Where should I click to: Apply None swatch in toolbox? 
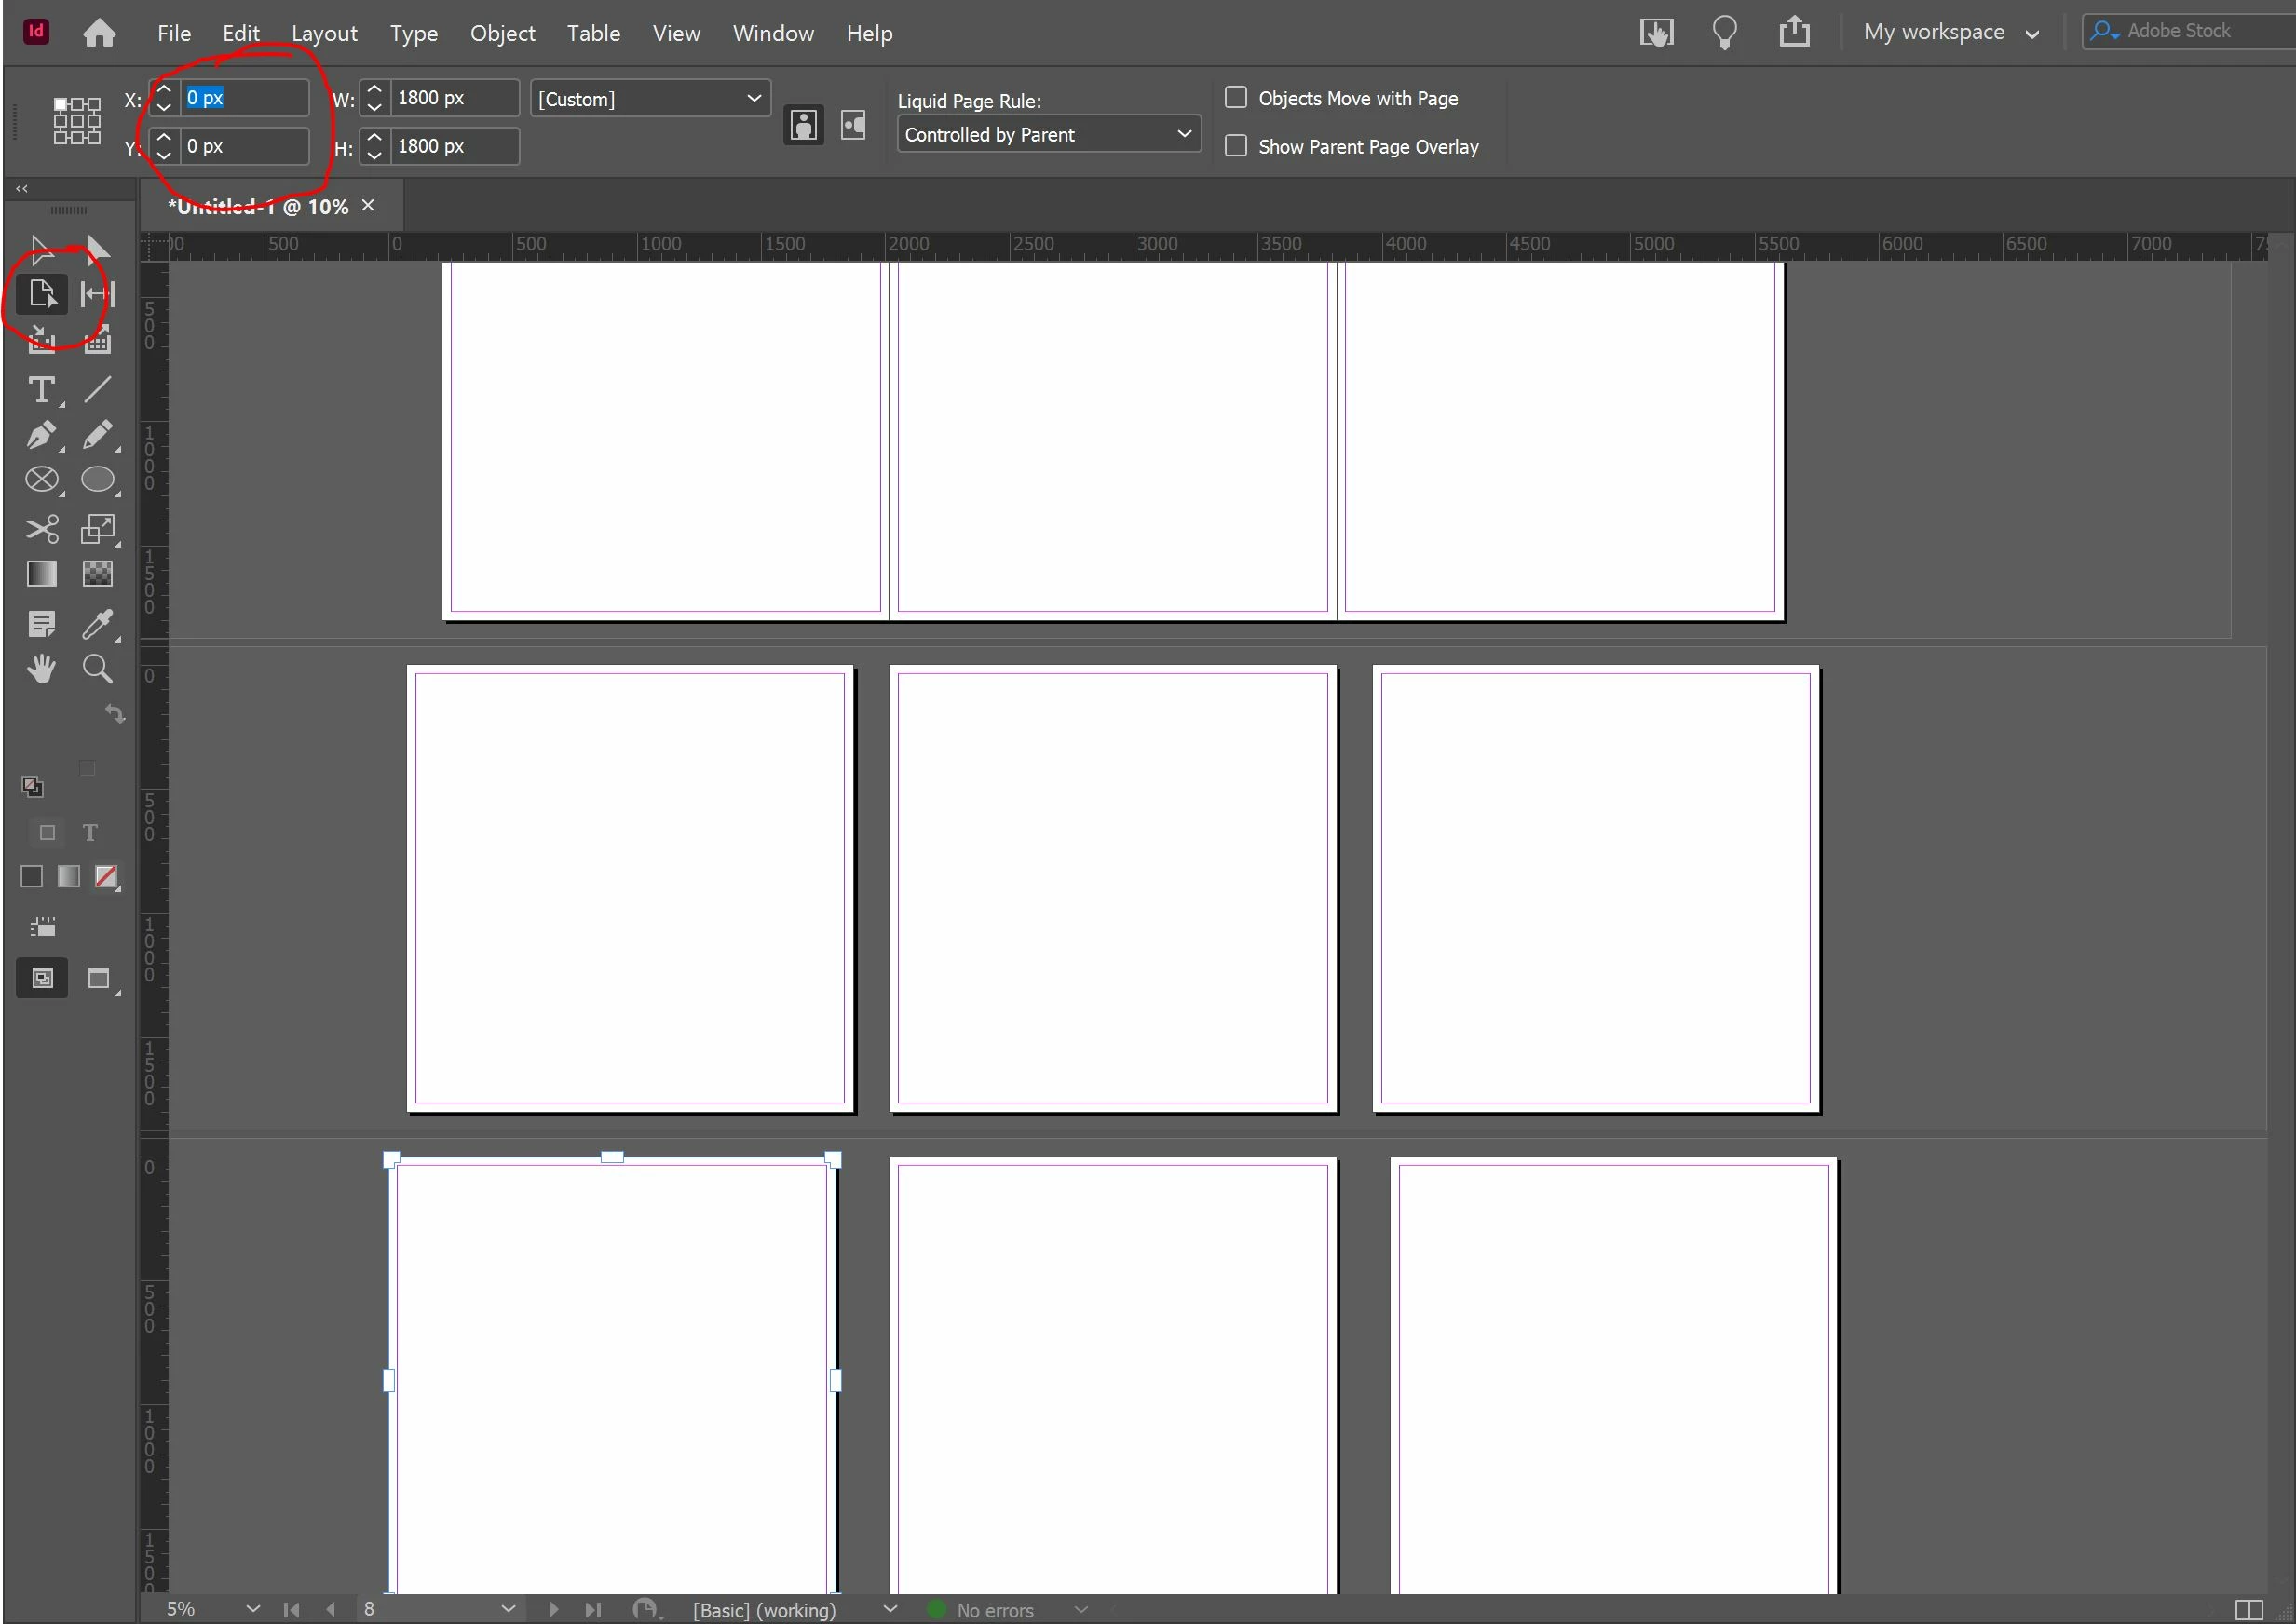106,877
